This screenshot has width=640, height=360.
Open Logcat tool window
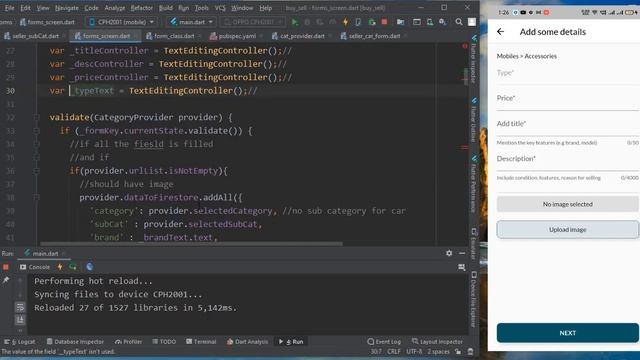[20, 342]
